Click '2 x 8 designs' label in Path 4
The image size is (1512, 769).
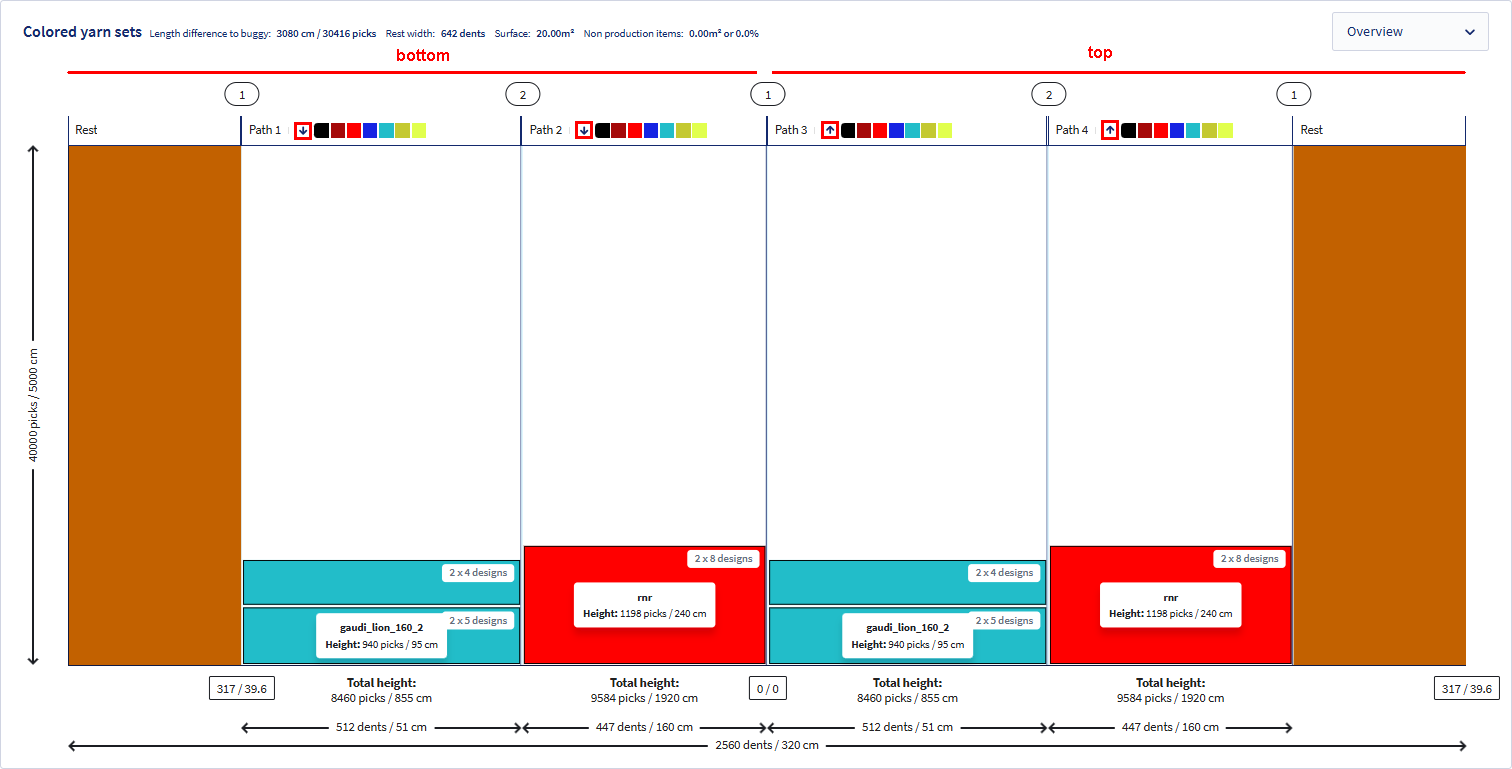point(1250,559)
